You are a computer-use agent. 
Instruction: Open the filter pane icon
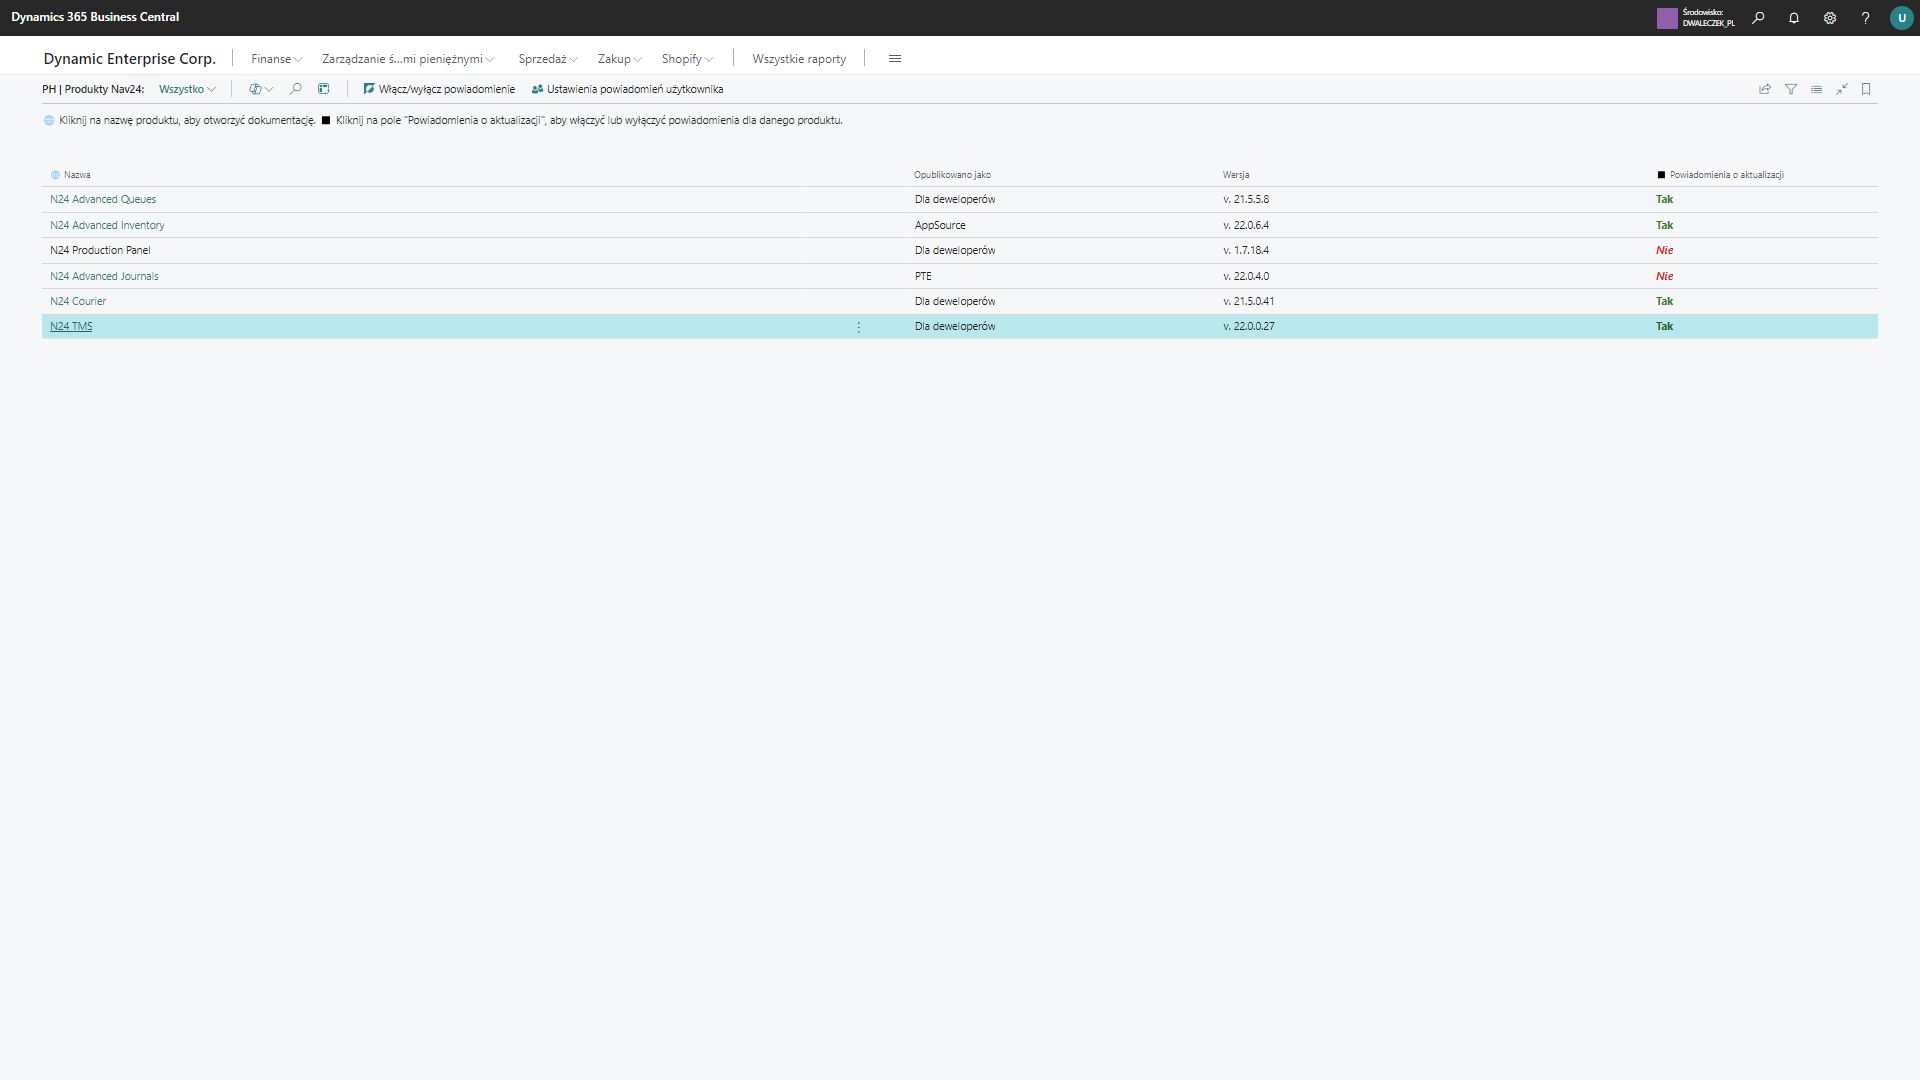[1791, 89]
